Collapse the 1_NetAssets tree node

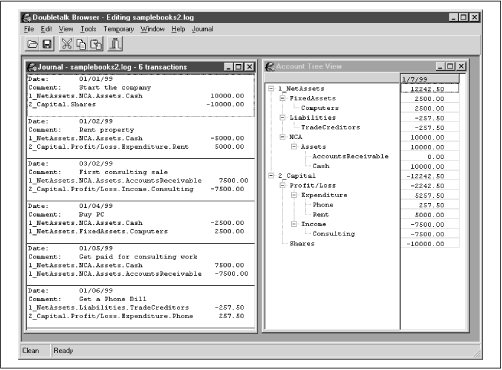pos(271,88)
